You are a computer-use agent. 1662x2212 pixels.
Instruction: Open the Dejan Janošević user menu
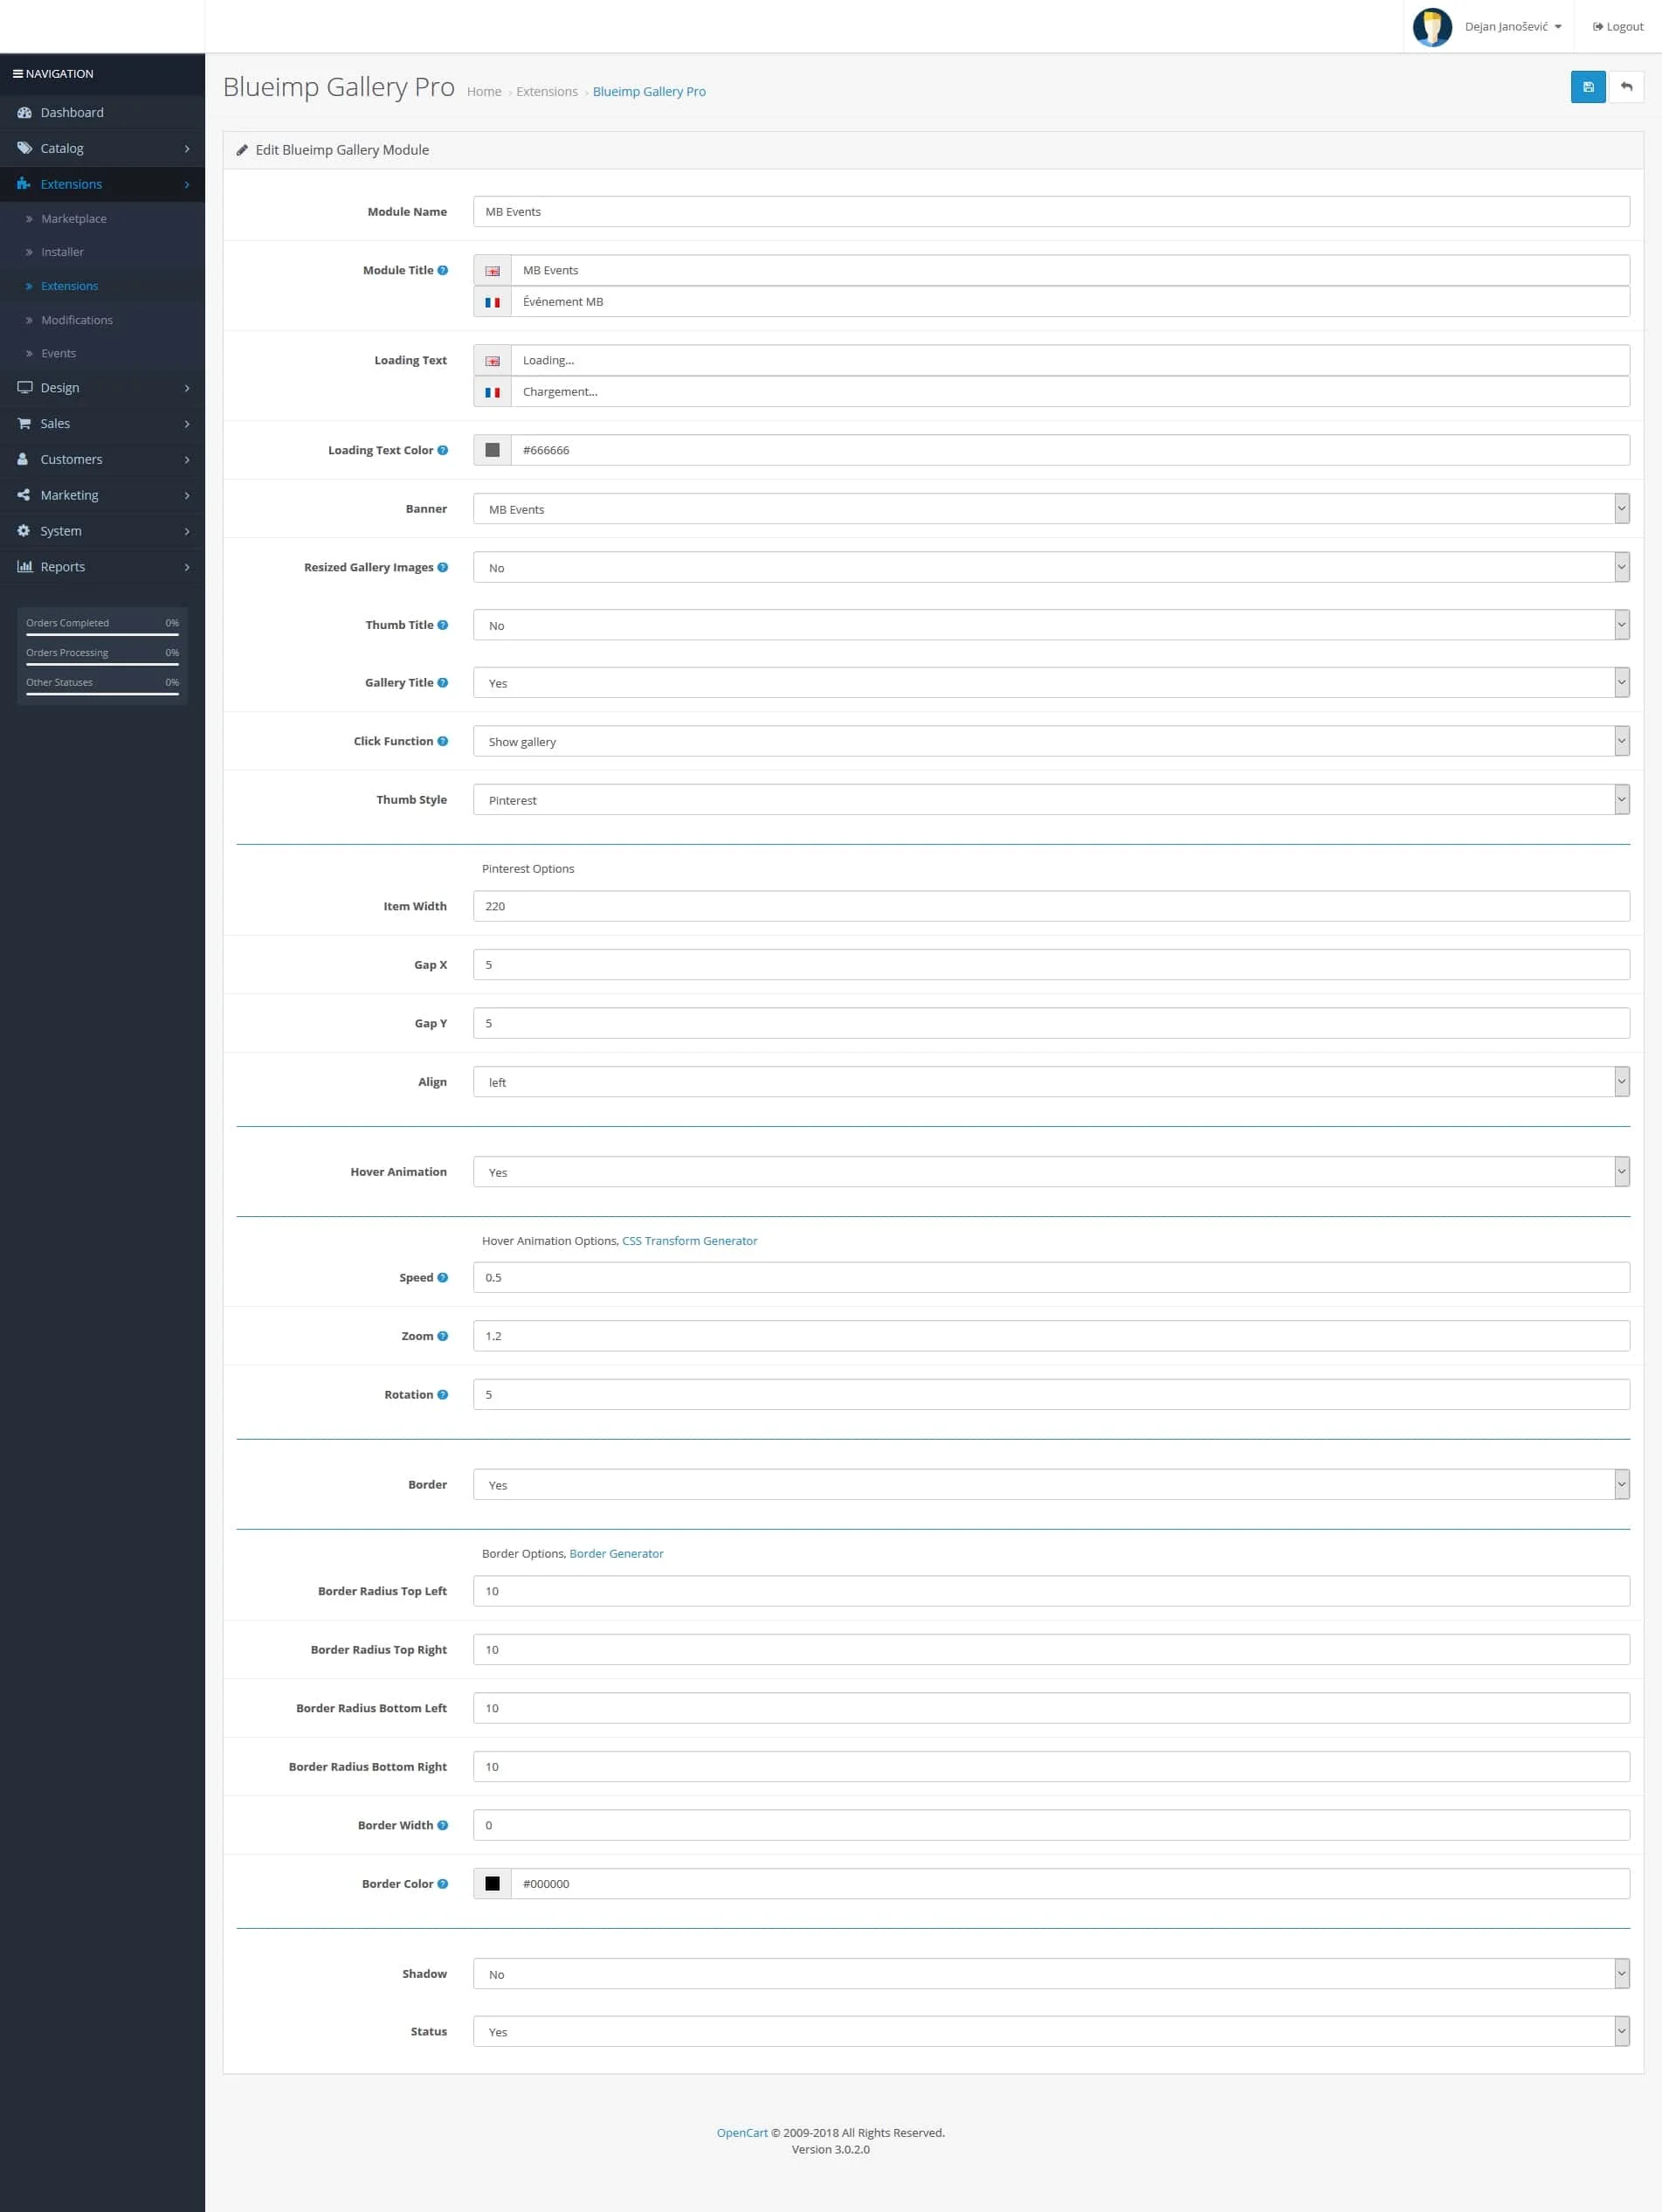(1512, 27)
